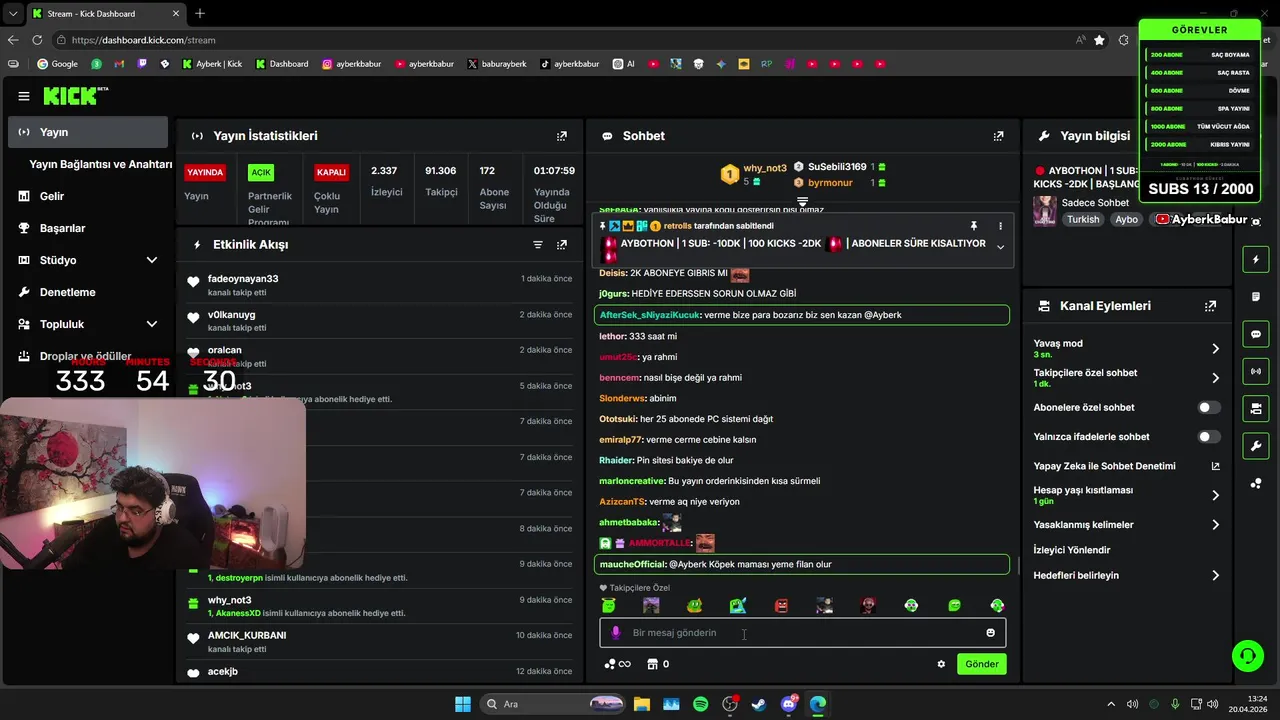Open Yasaklanmış kelimeler settings
The width and height of the screenshot is (1280, 720).
click(1126, 525)
